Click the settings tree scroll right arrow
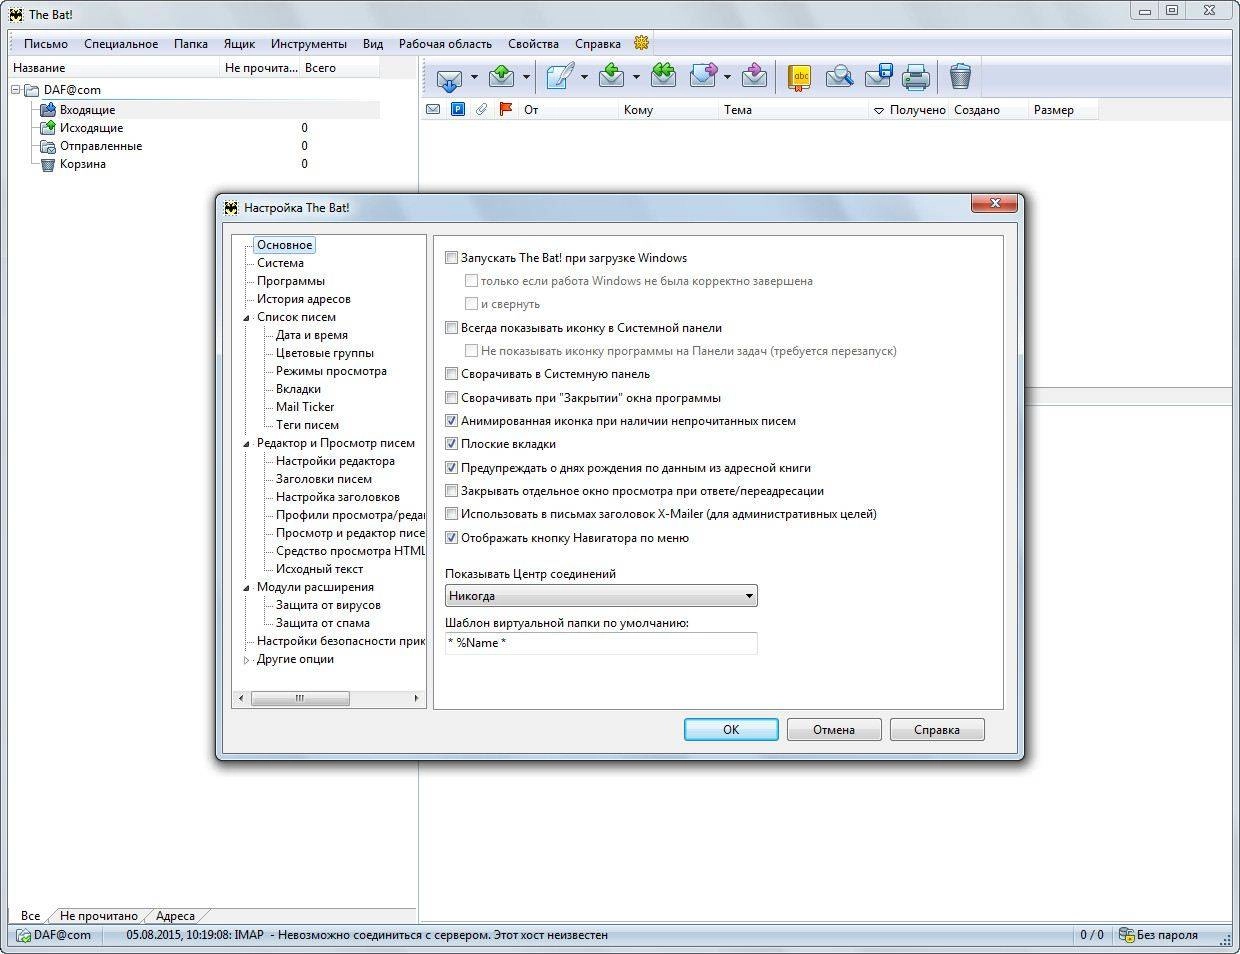 [417, 699]
